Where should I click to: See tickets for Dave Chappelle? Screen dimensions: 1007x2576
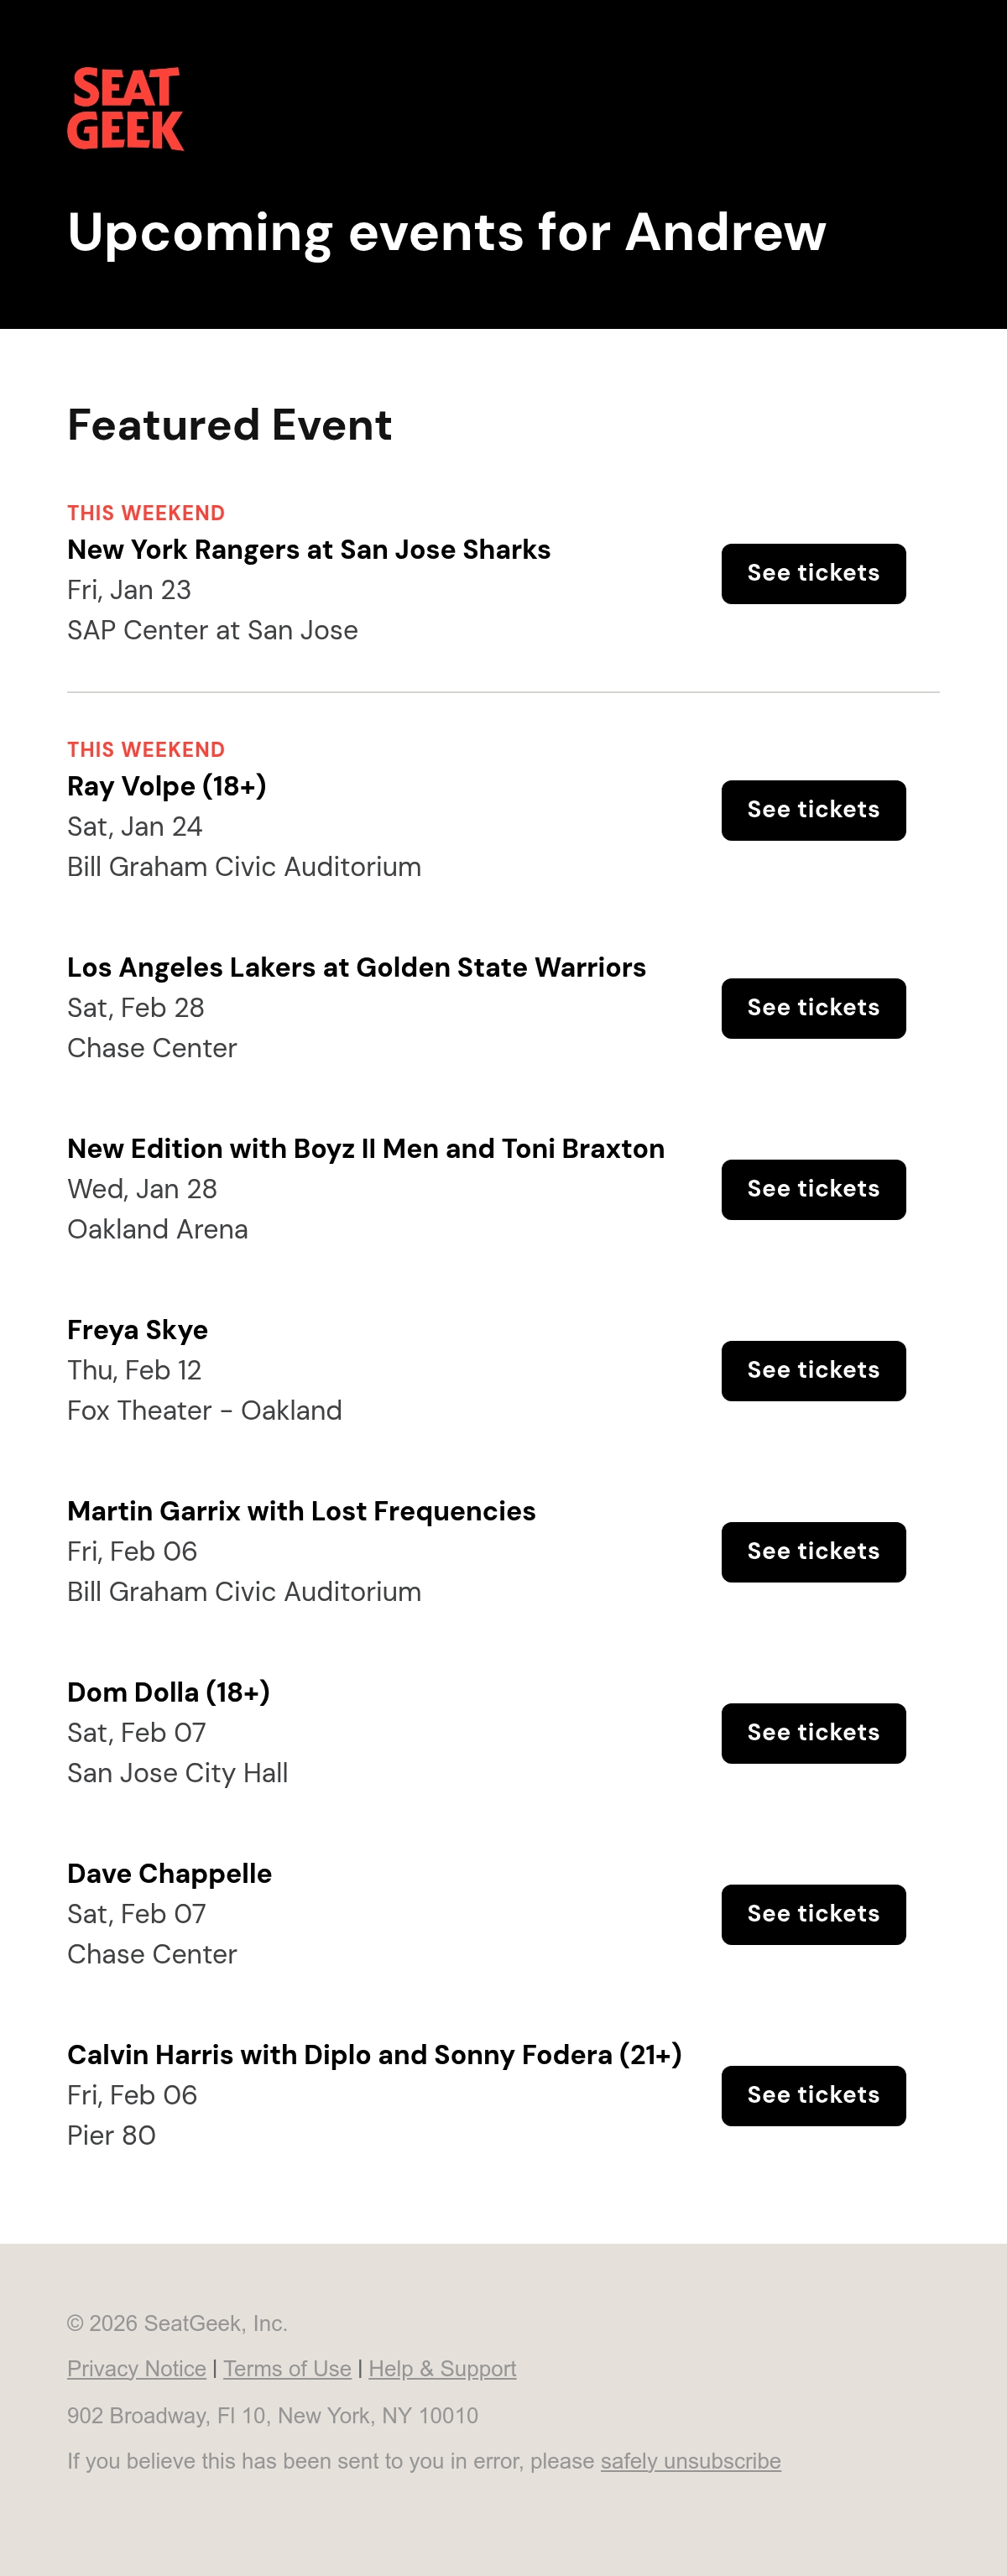[813, 1915]
